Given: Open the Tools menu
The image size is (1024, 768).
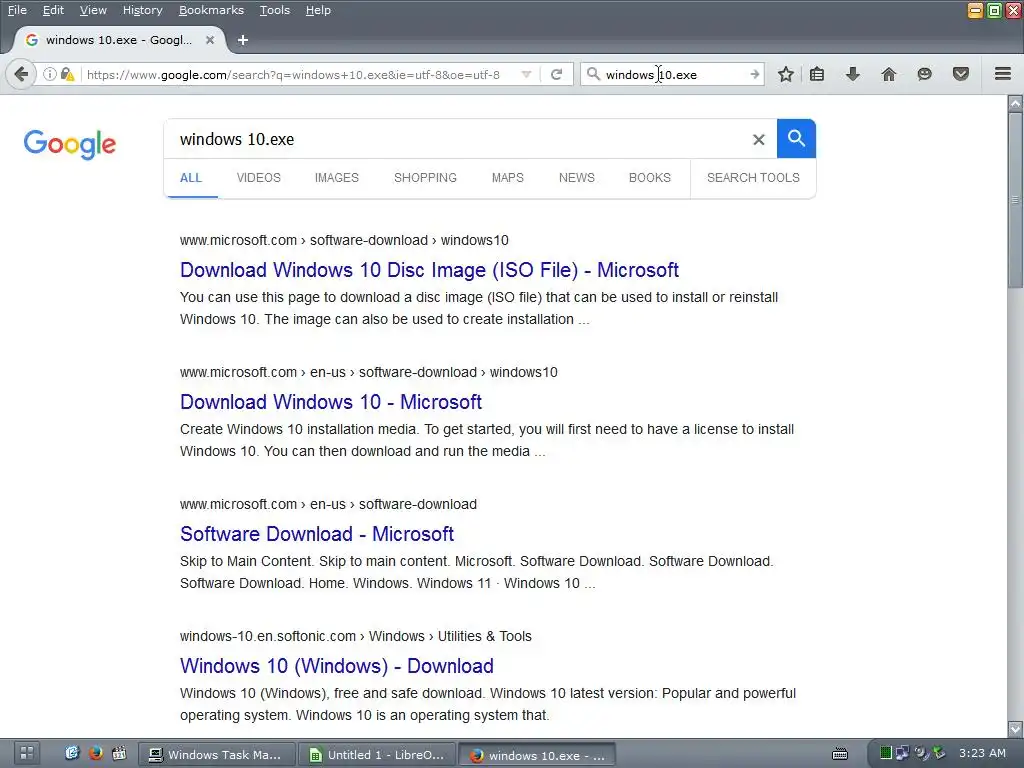Looking at the screenshot, I should (274, 10).
